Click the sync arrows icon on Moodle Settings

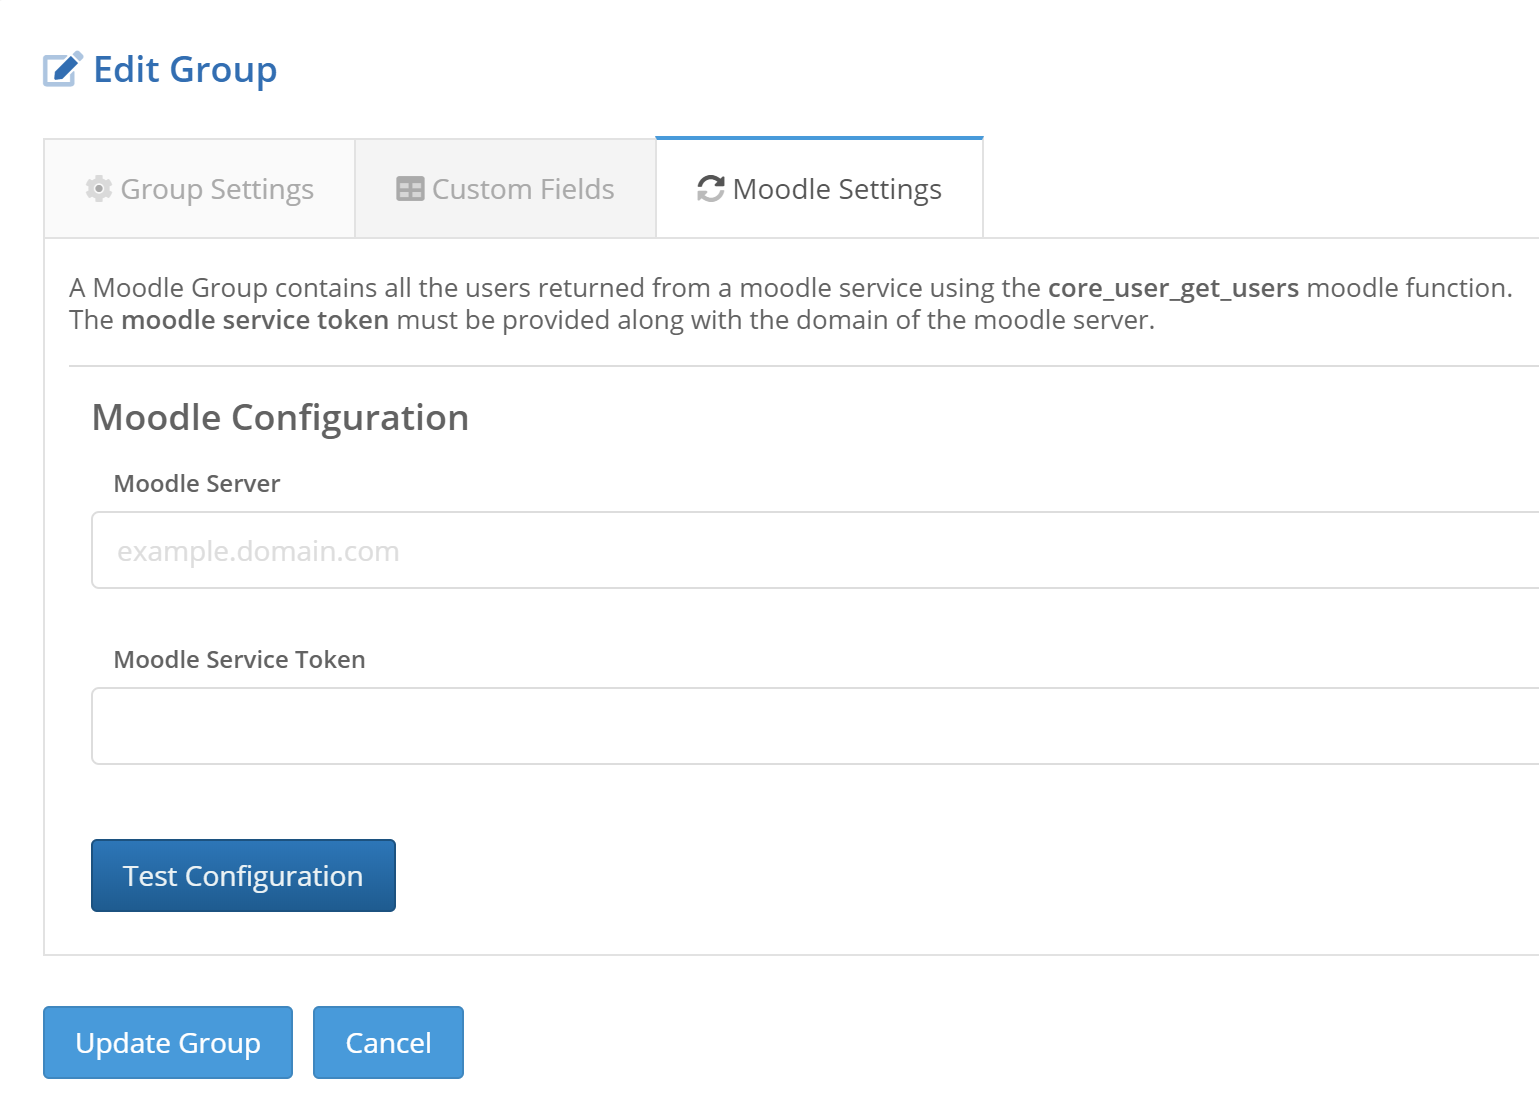[x=710, y=189]
